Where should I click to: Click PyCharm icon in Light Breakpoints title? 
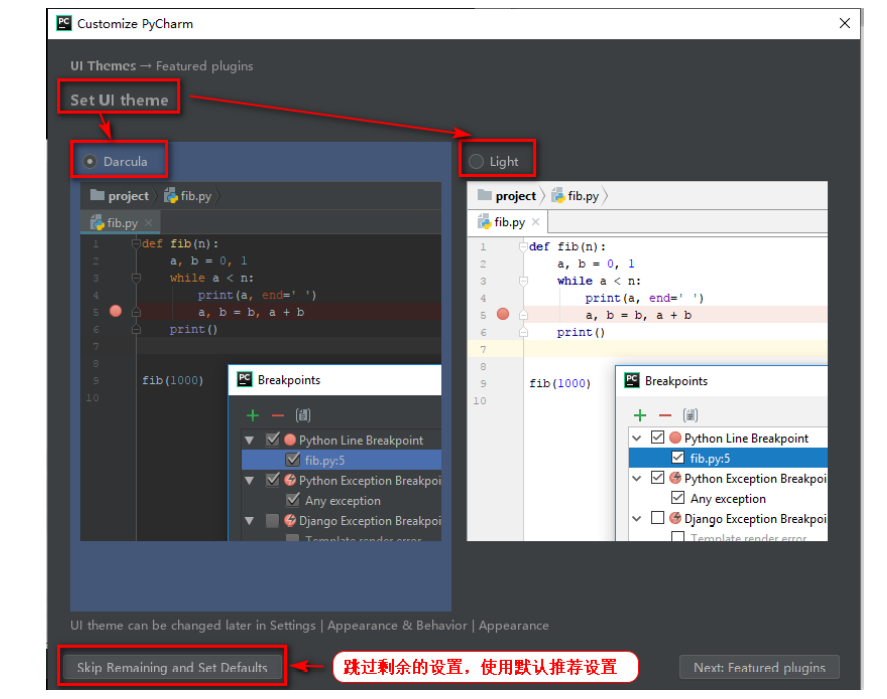point(632,381)
